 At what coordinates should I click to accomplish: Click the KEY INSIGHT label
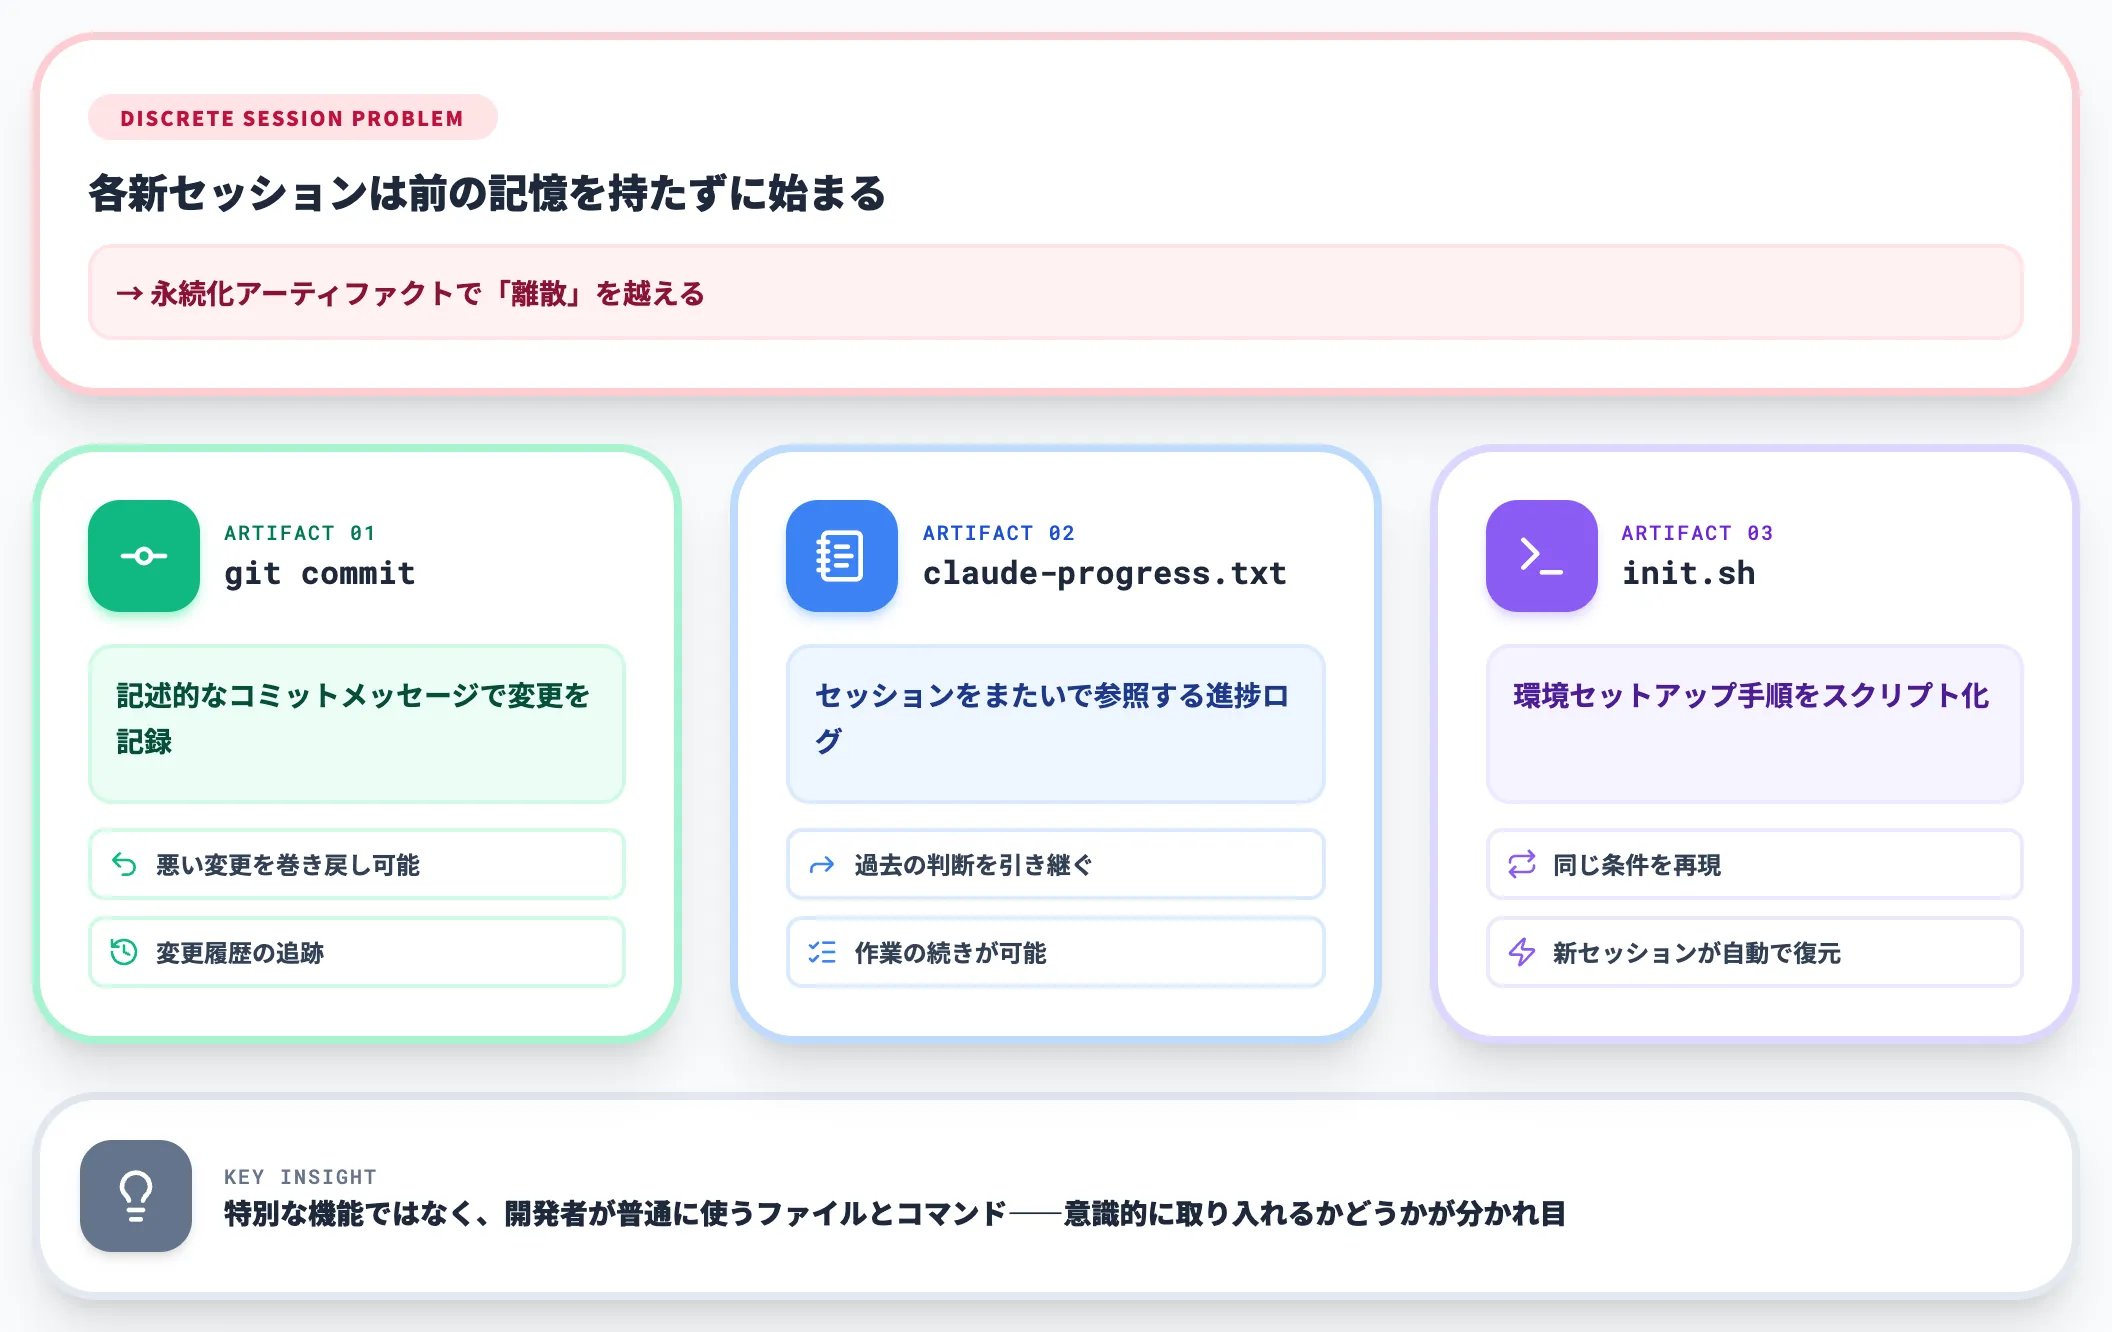(x=300, y=1177)
